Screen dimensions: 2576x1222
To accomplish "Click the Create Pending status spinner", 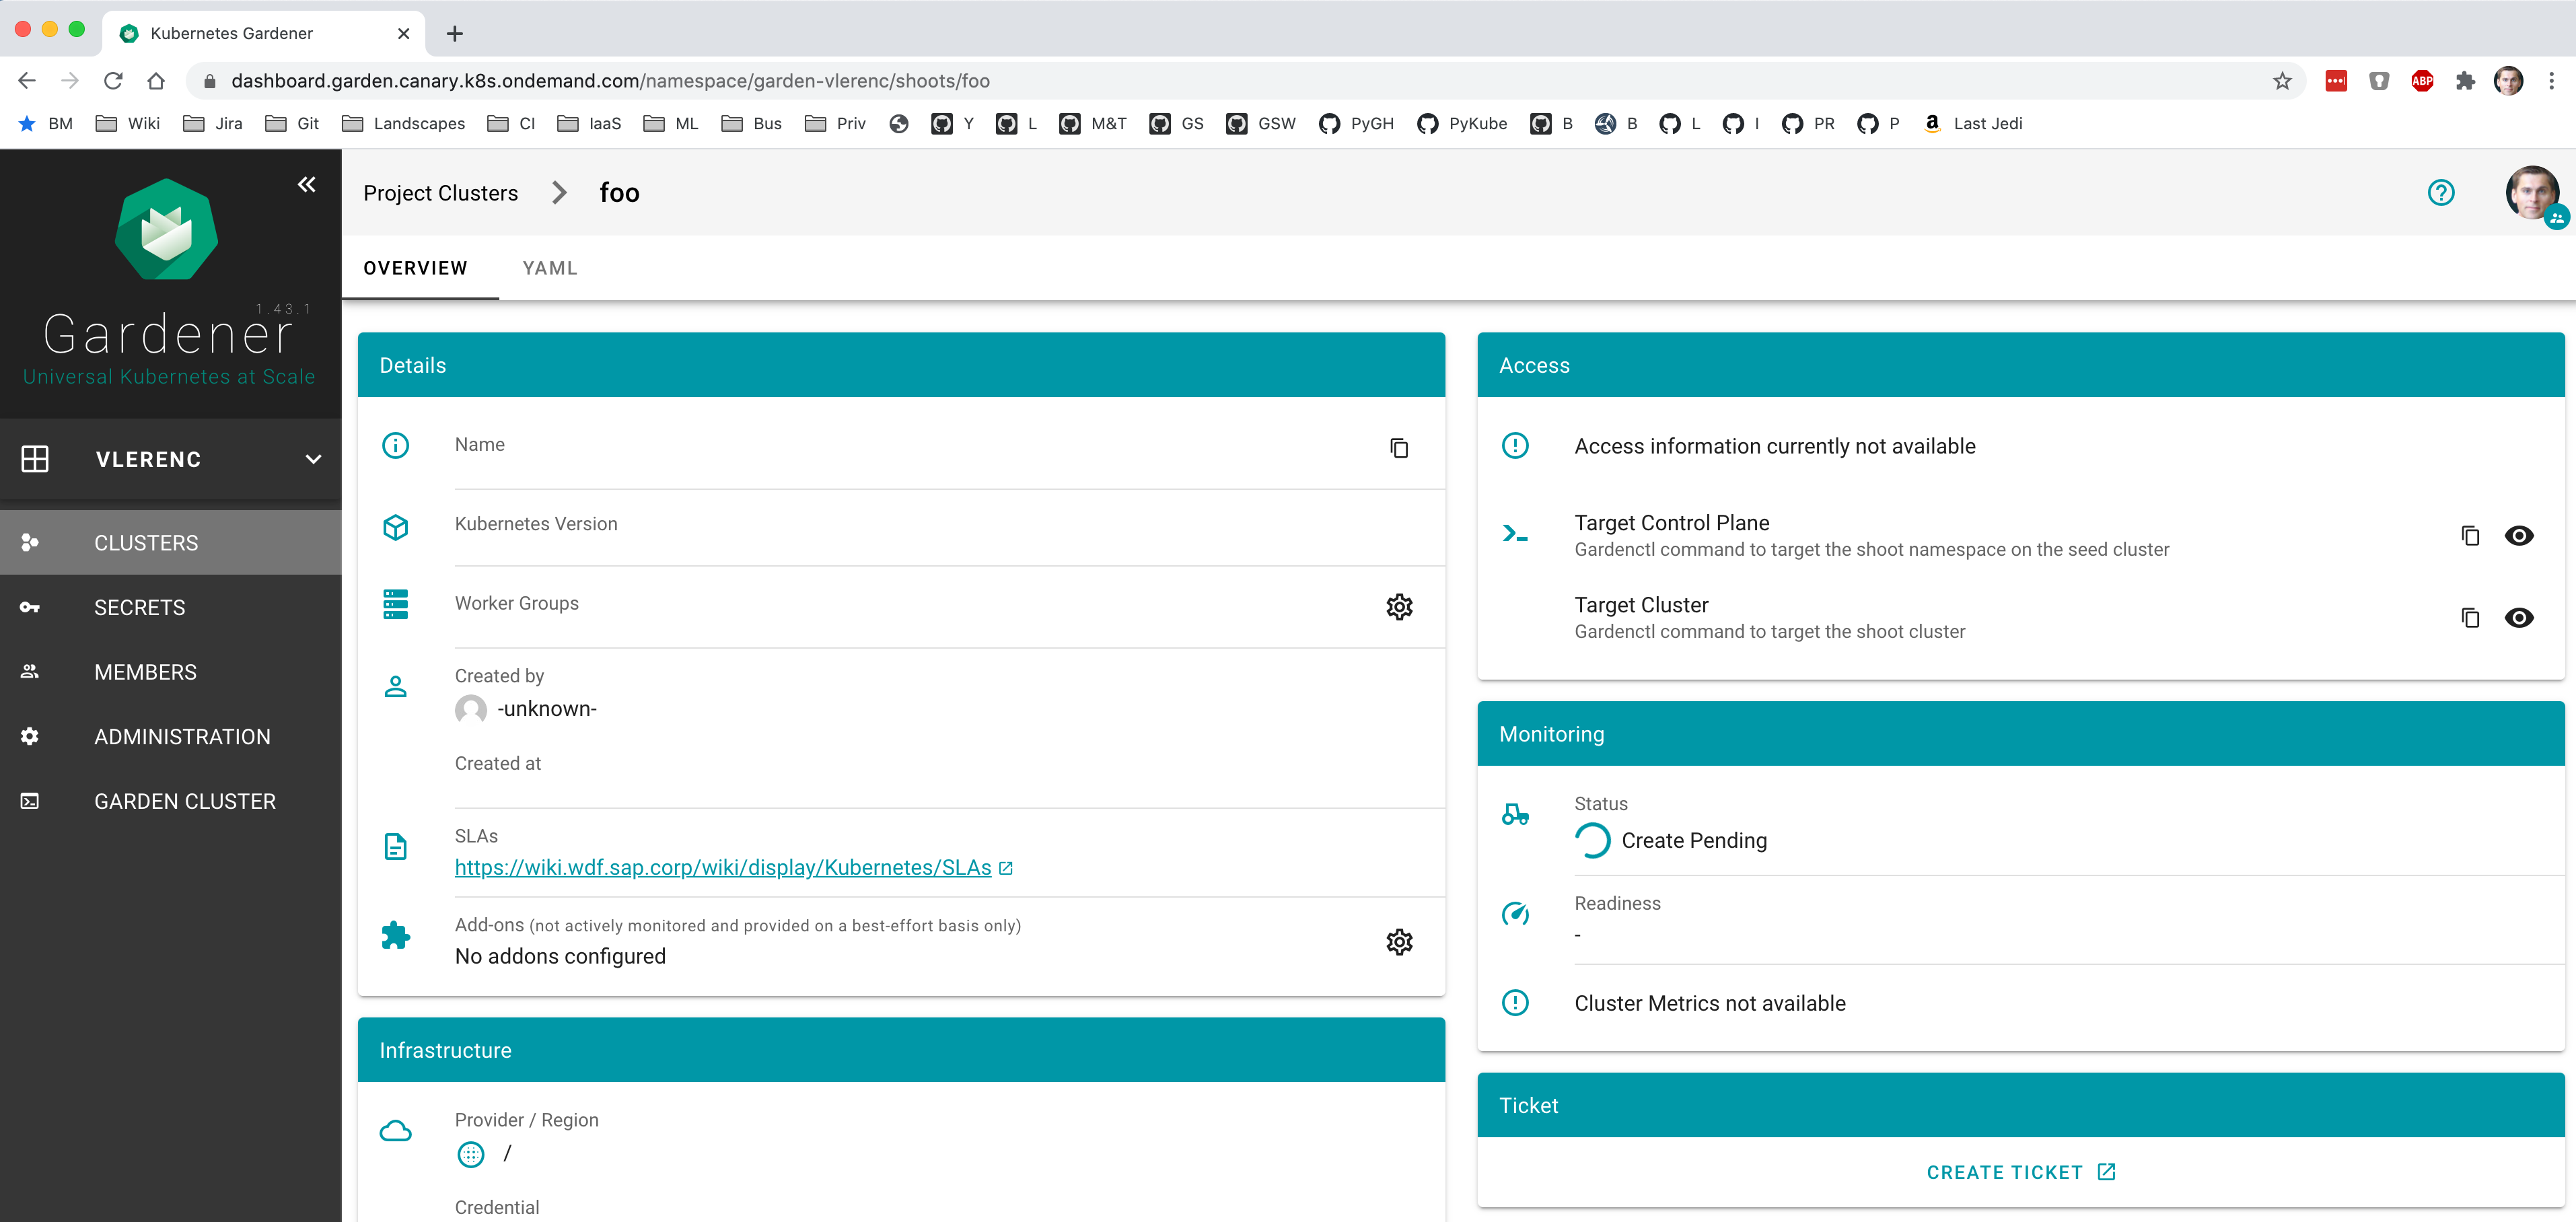I will point(1594,840).
